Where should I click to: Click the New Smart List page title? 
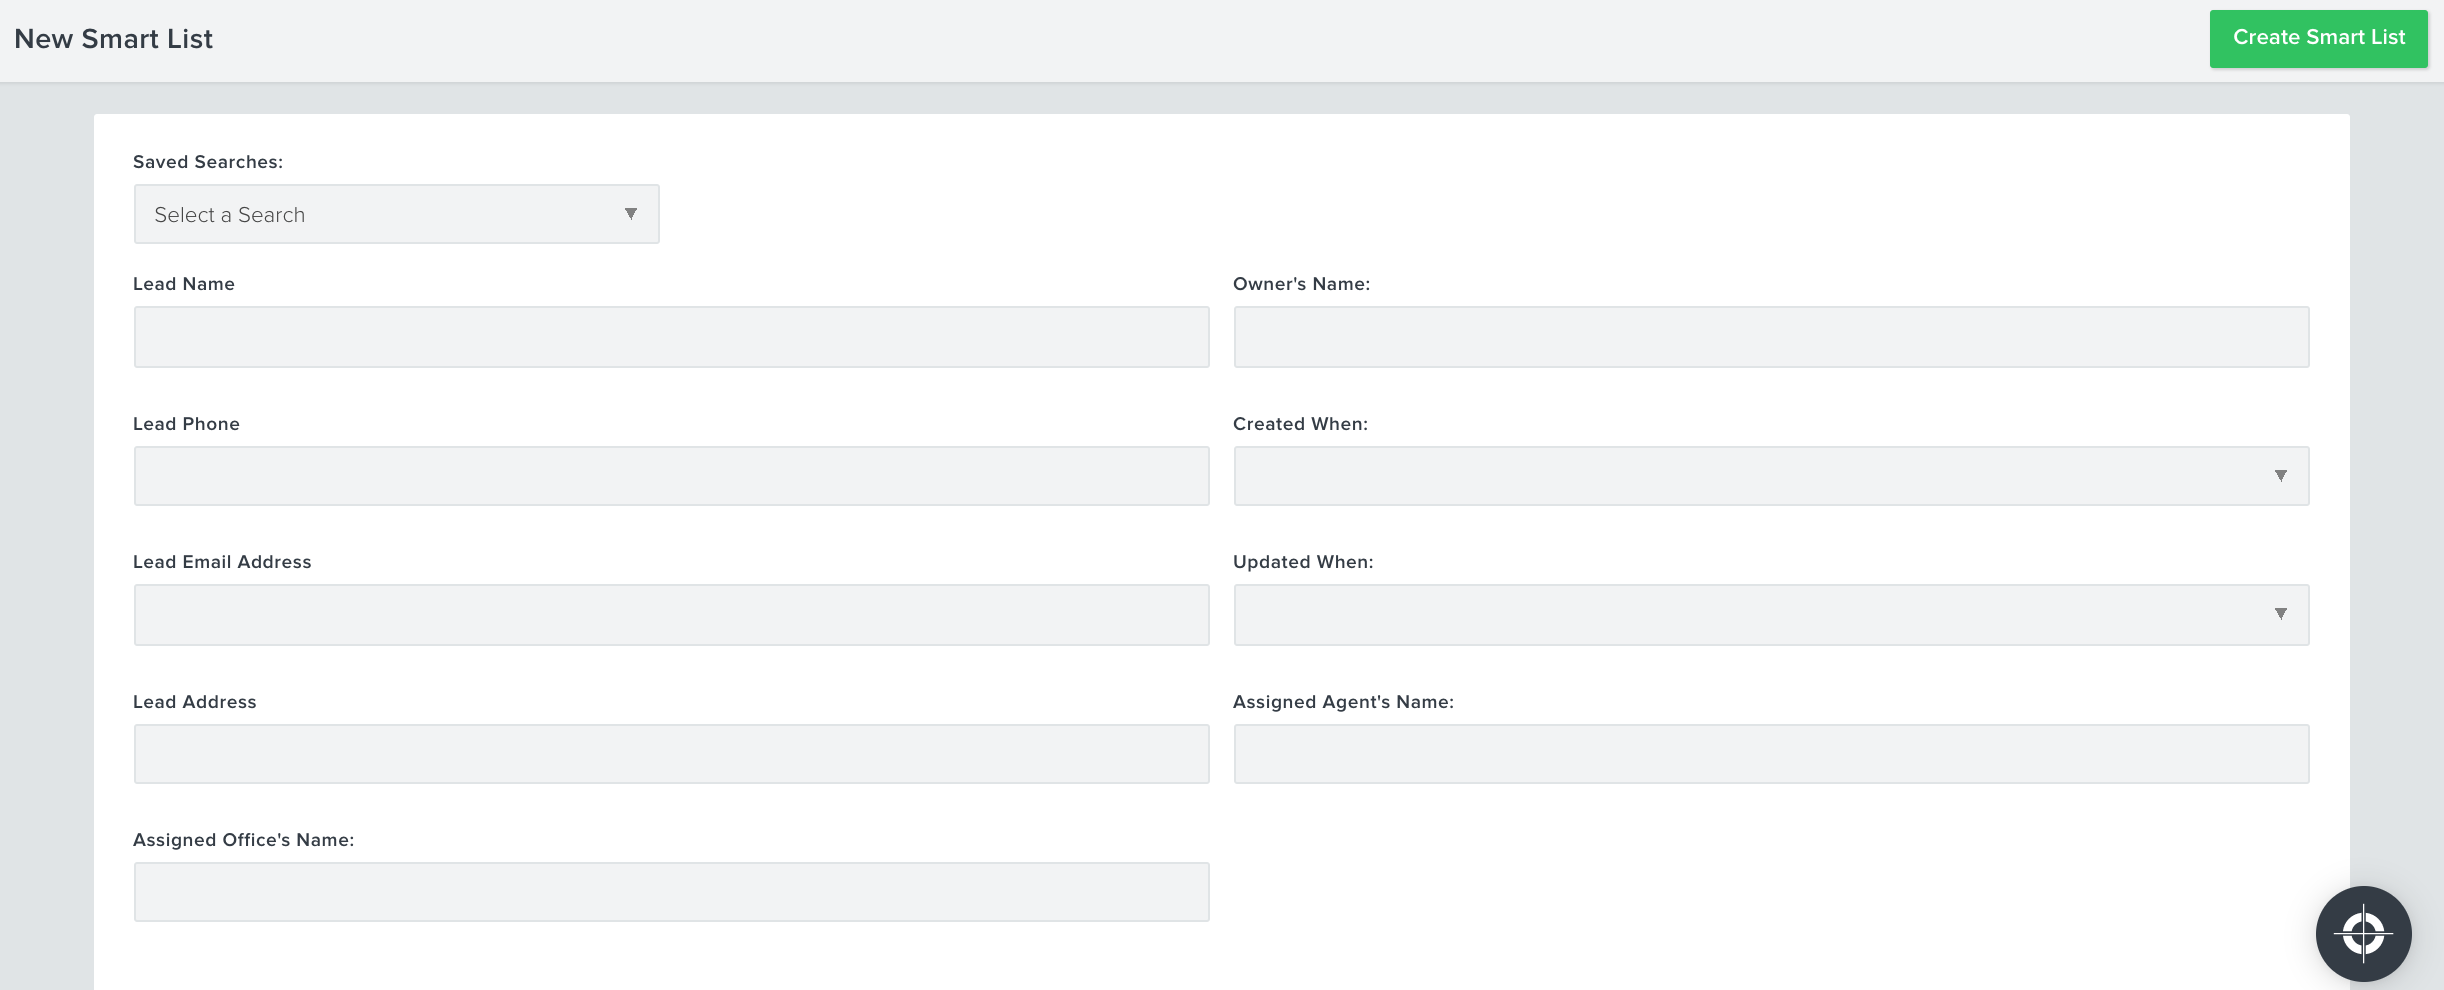coord(113,39)
